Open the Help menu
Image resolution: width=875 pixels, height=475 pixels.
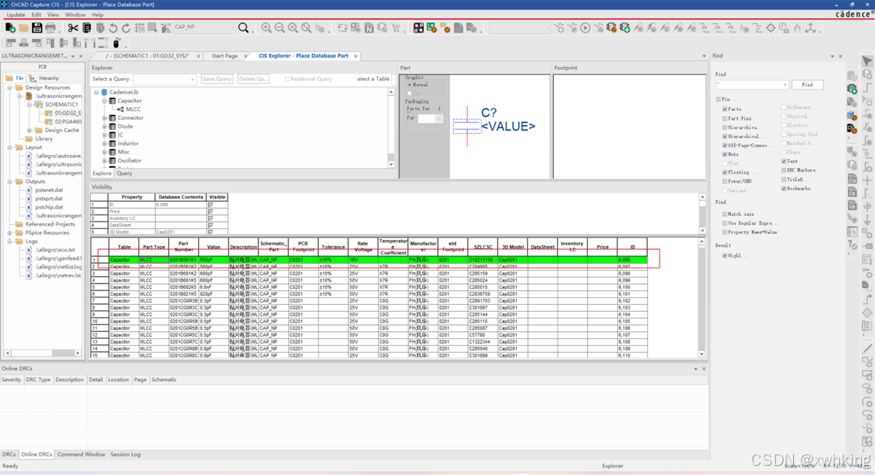coord(97,15)
